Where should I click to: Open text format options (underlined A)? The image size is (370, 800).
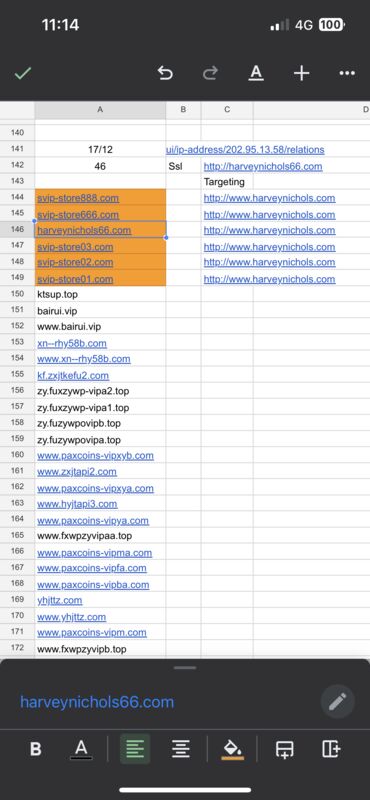(256, 73)
